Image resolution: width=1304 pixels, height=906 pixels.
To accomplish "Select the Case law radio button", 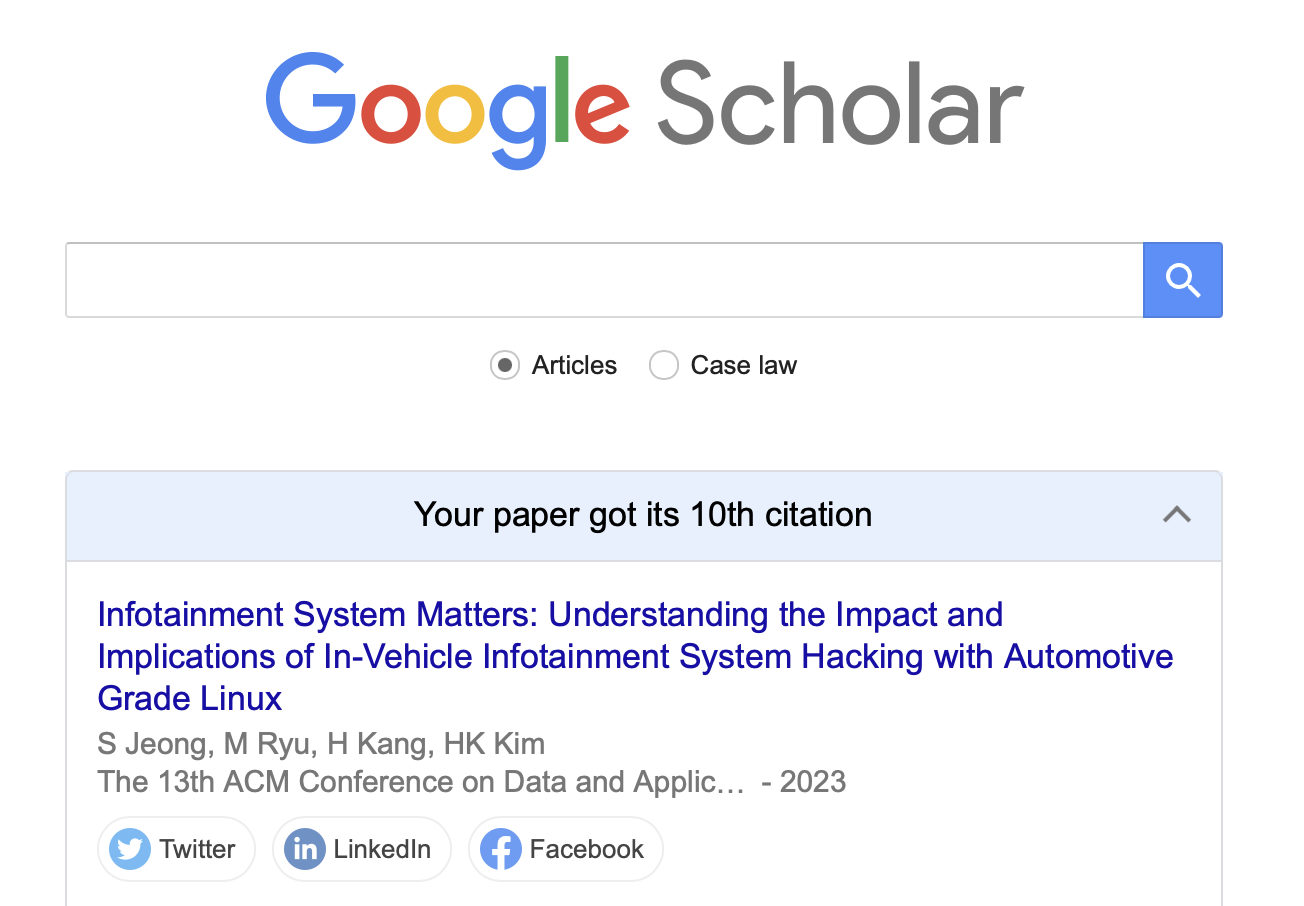I will pos(664,366).
